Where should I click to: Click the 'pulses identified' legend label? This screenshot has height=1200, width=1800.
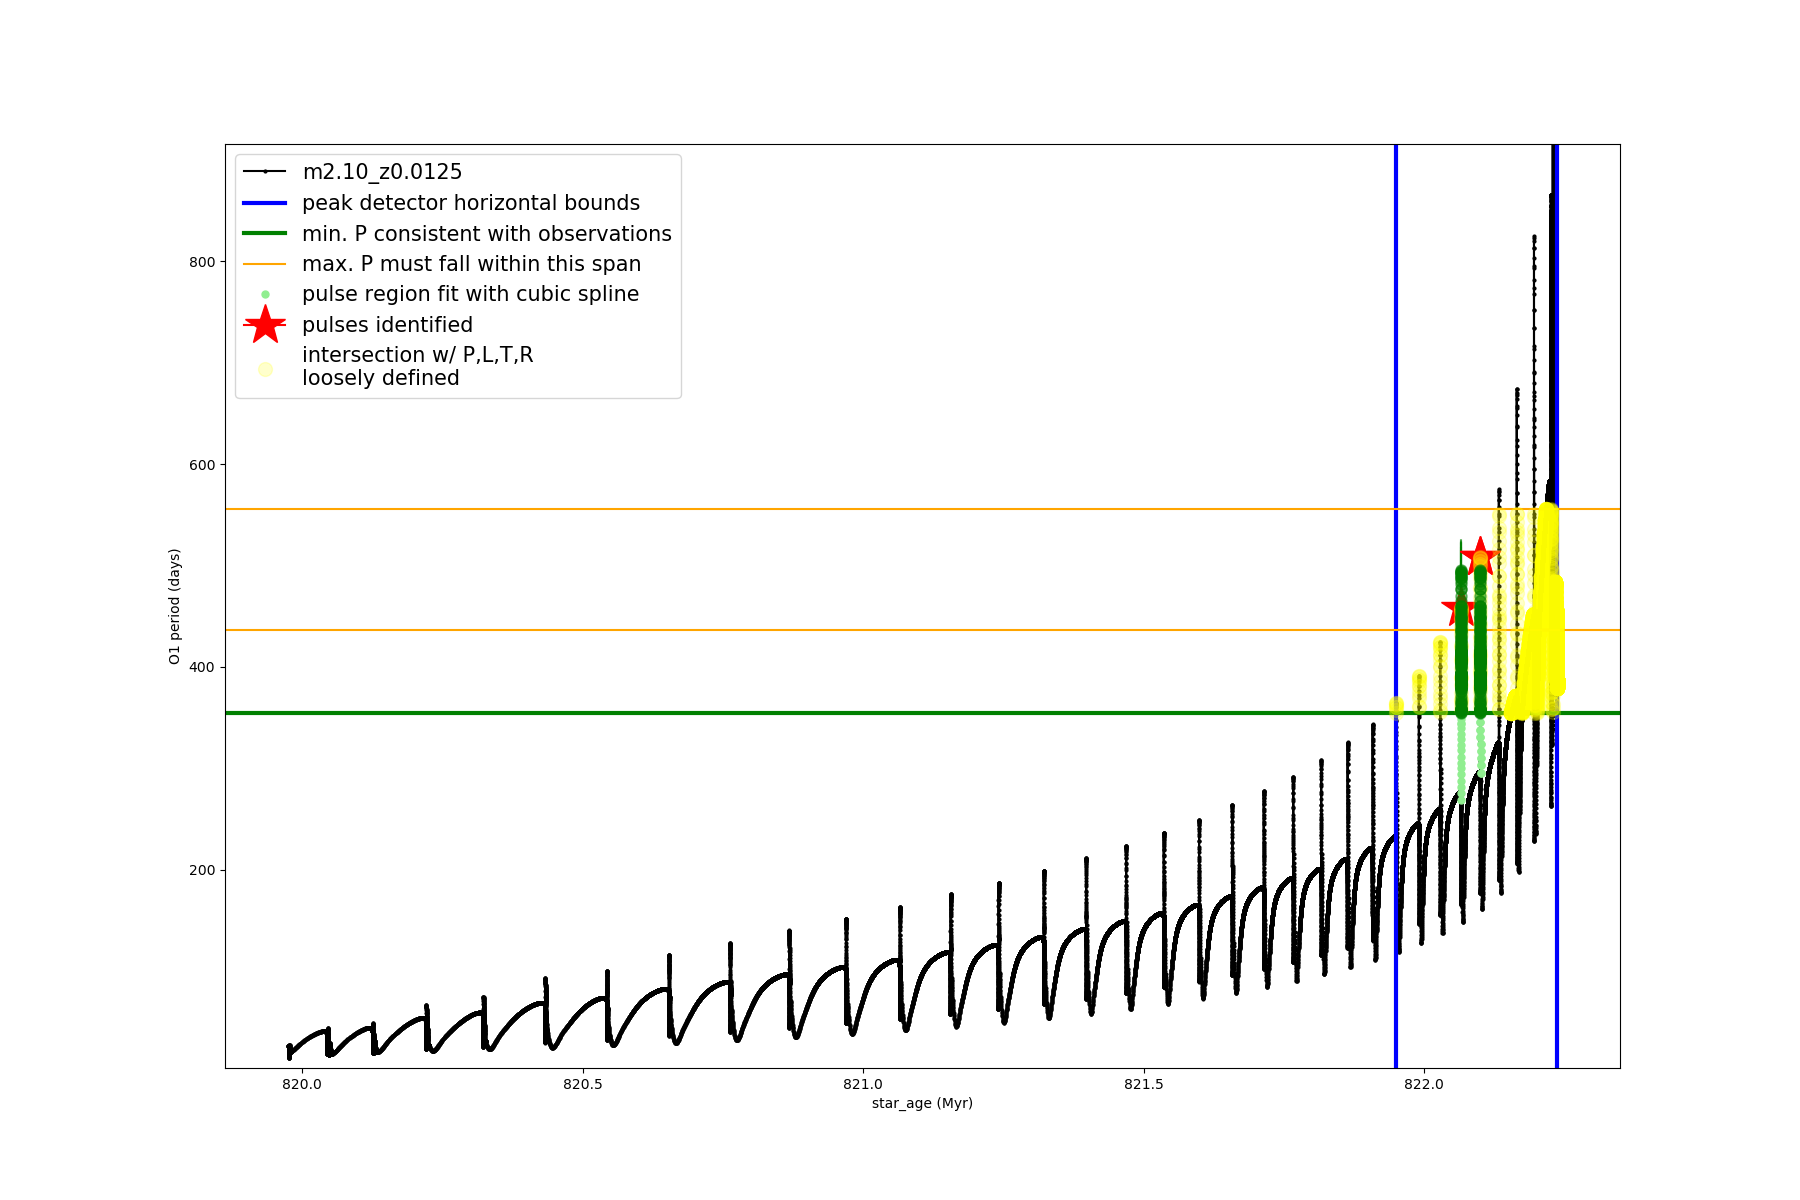387,325
